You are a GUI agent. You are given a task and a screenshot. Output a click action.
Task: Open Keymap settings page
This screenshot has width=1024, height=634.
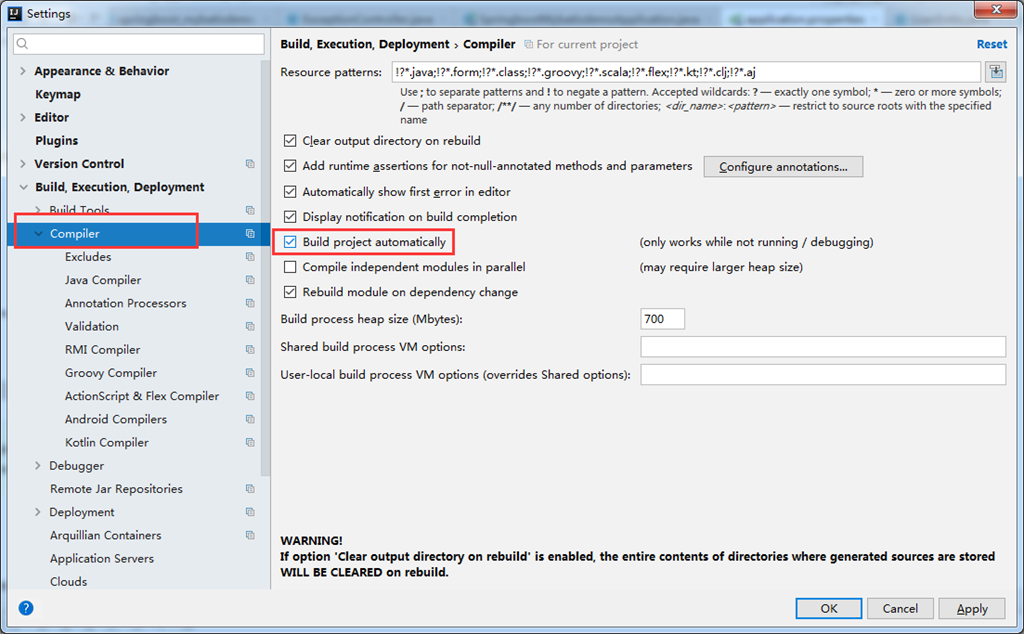click(x=58, y=94)
